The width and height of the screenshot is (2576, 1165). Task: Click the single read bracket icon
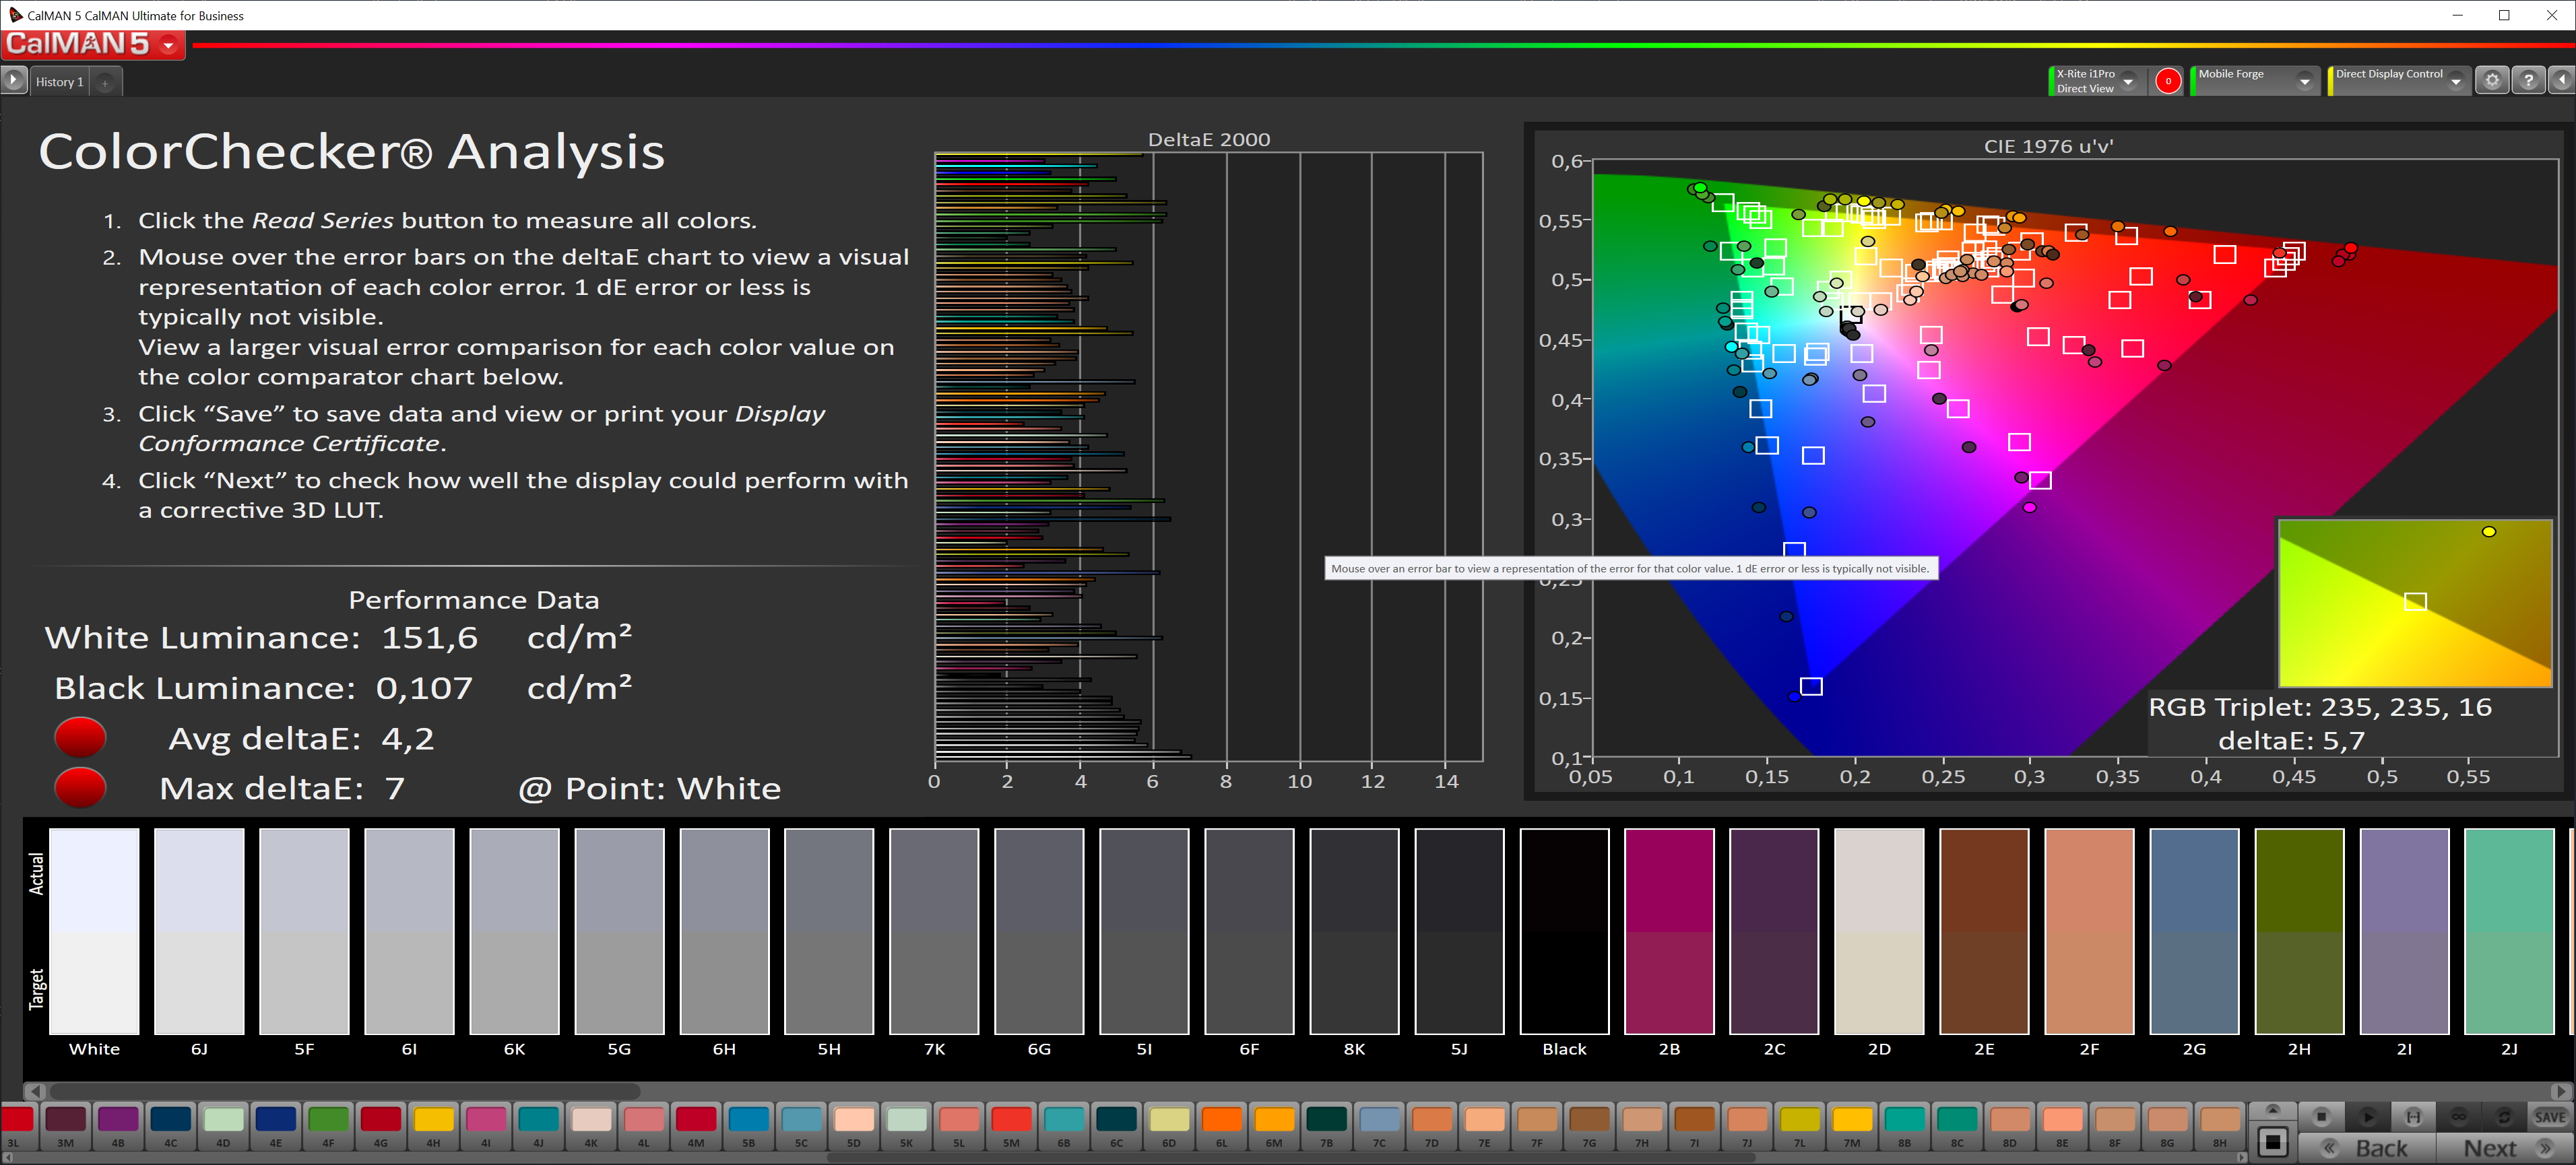pyautogui.click(x=2413, y=1116)
